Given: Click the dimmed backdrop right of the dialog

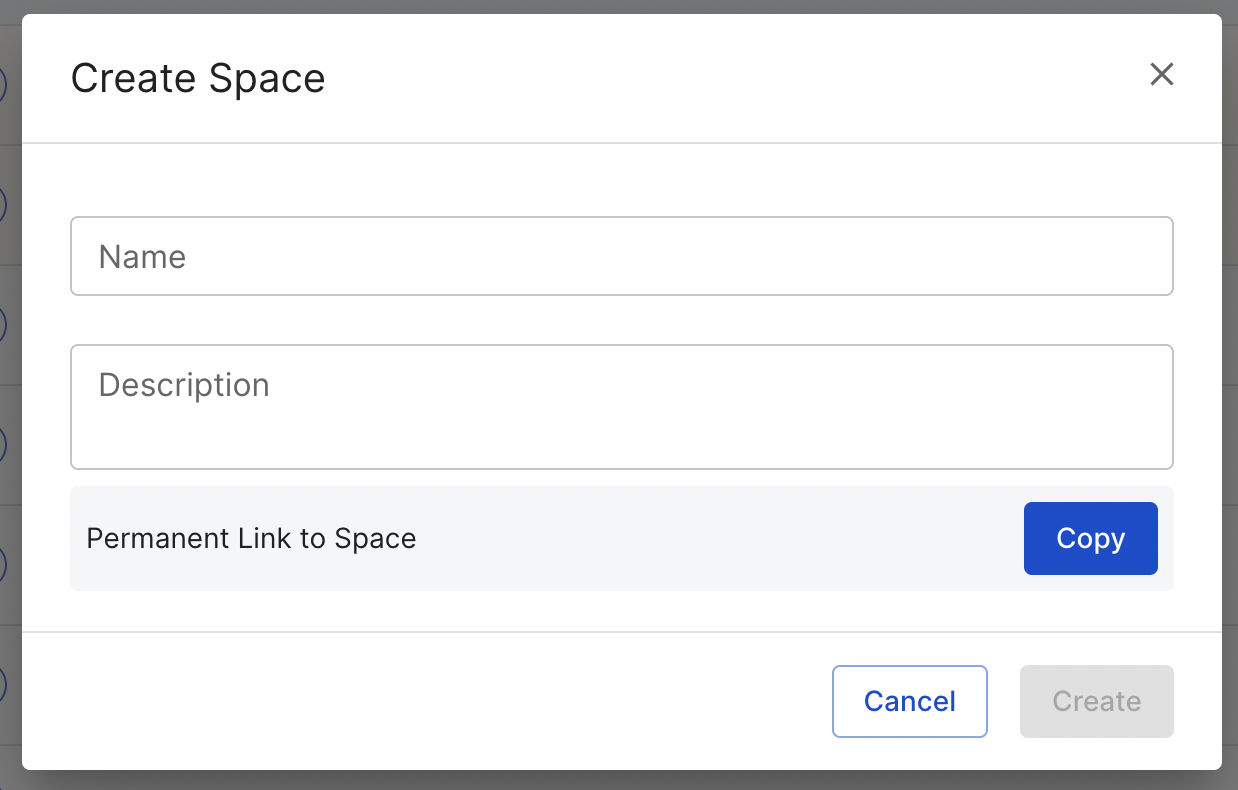Looking at the screenshot, I should (1230, 400).
